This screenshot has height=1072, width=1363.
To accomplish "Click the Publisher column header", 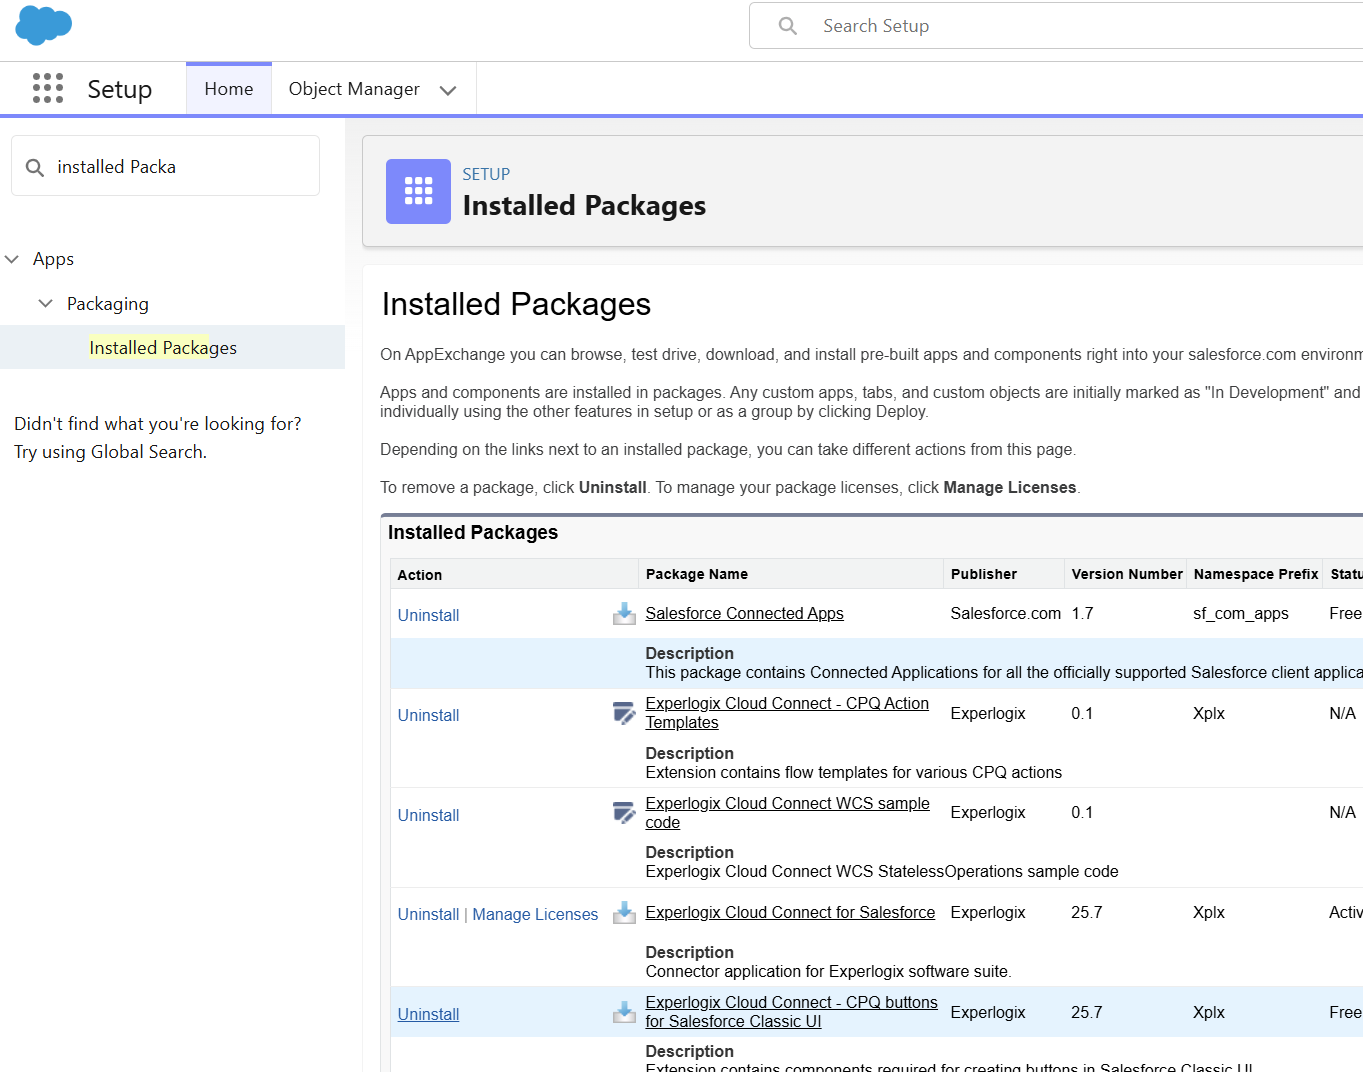I will point(984,574).
